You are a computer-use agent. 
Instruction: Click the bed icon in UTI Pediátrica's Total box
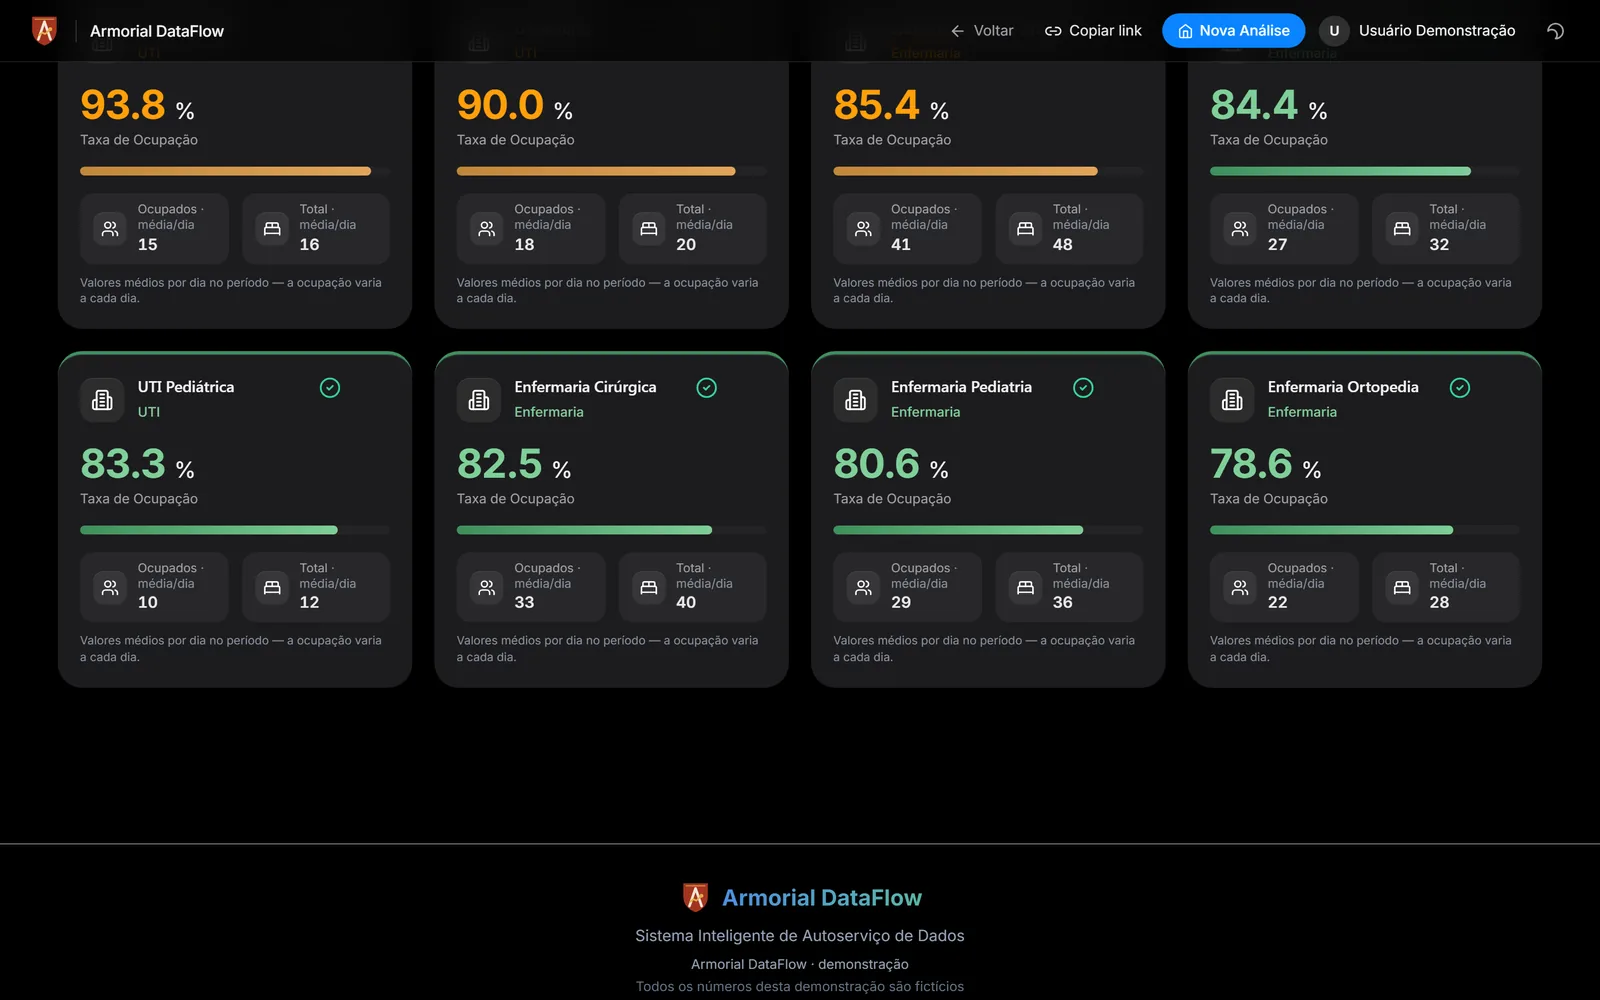(x=272, y=587)
